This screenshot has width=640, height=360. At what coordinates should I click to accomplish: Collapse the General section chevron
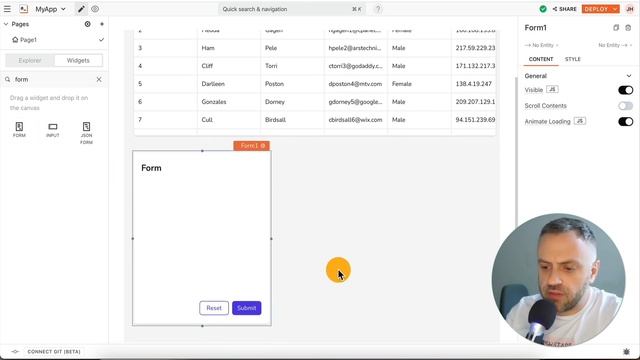click(629, 76)
